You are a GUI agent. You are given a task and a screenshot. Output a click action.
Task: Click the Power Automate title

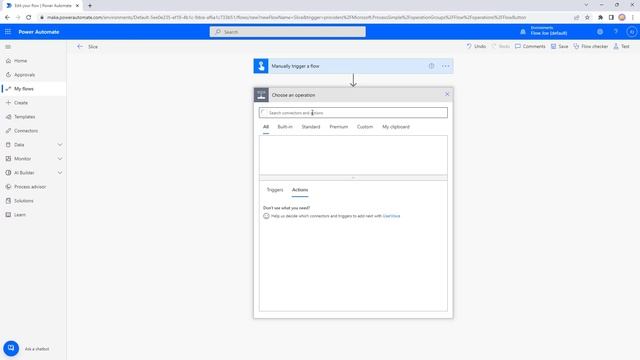click(39, 32)
